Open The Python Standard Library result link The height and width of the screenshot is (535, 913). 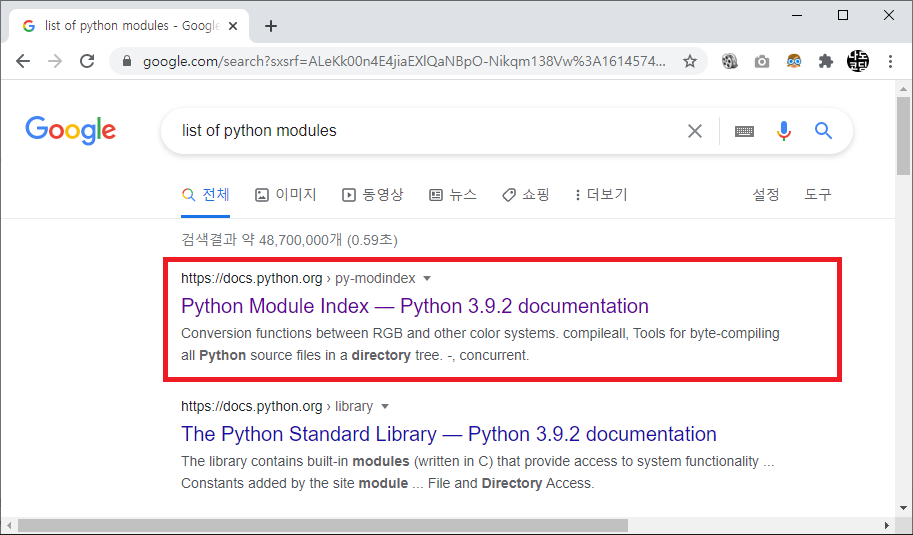click(448, 434)
